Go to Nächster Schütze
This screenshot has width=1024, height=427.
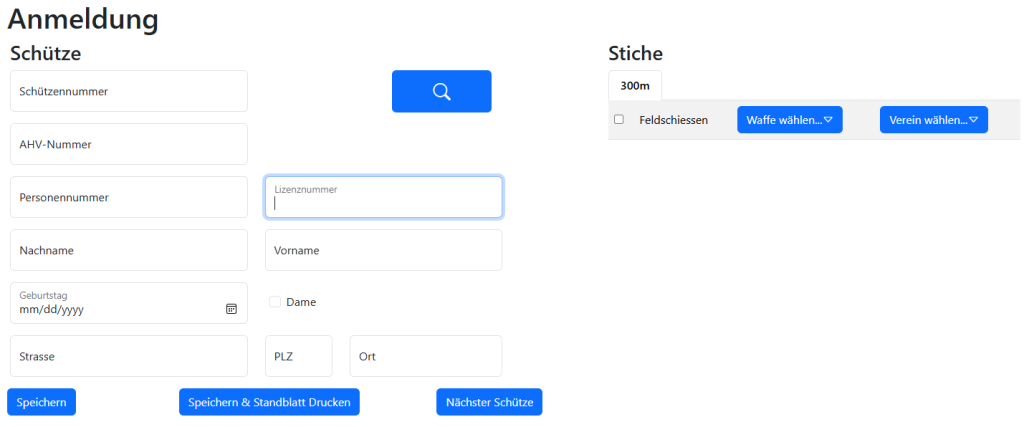pos(489,402)
